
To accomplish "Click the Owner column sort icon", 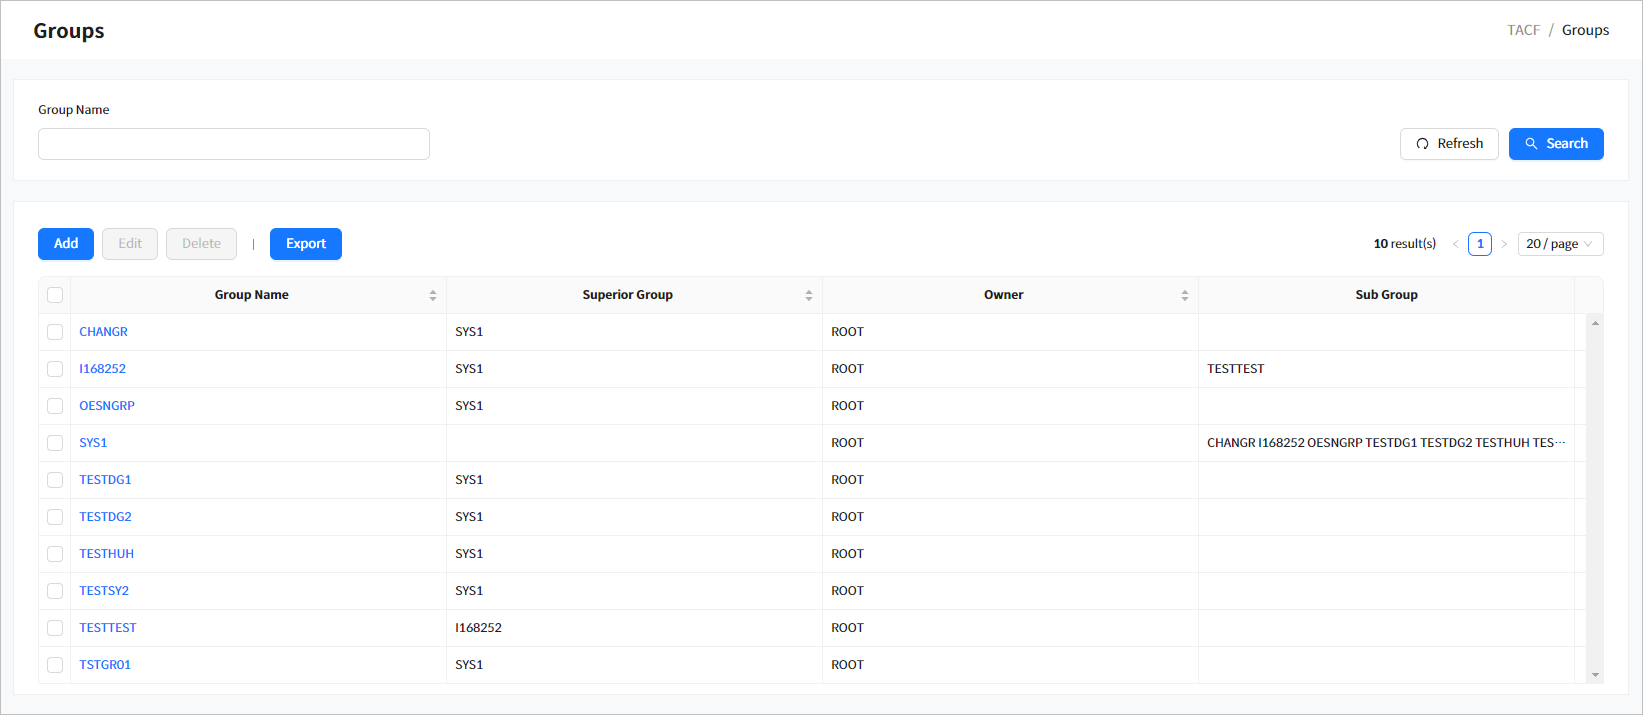I will (x=1184, y=295).
